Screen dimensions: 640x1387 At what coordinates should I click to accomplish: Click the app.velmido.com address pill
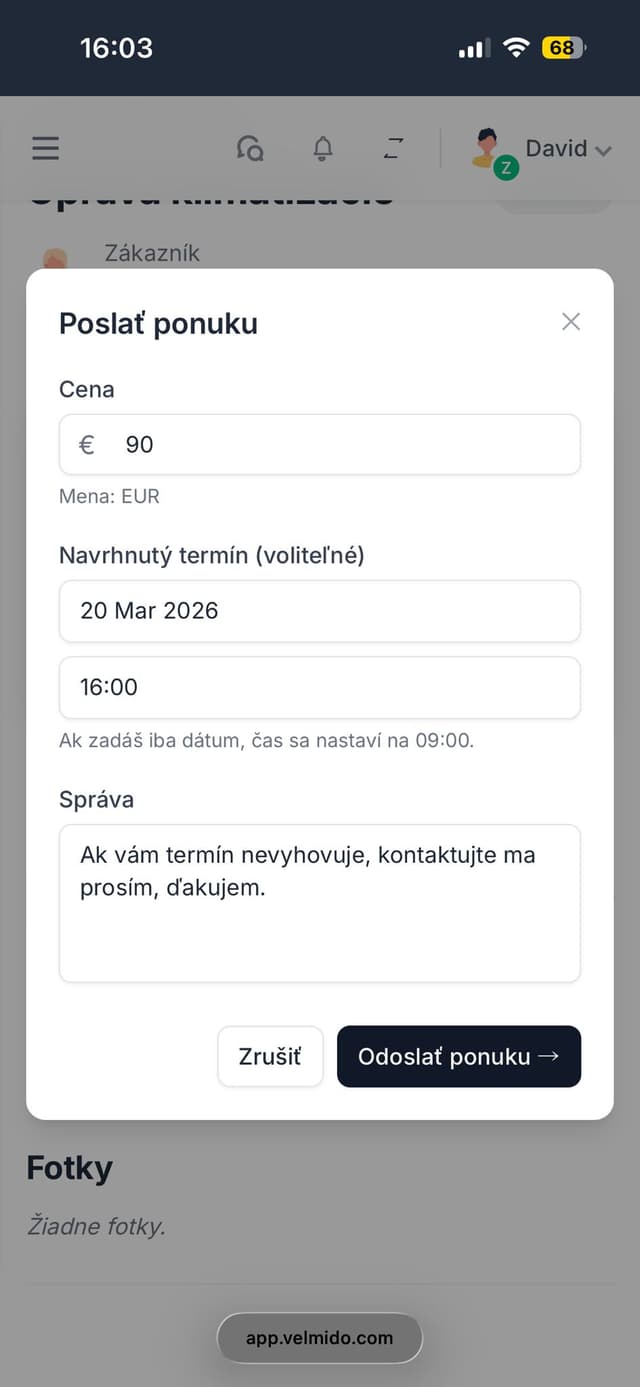click(320, 1338)
